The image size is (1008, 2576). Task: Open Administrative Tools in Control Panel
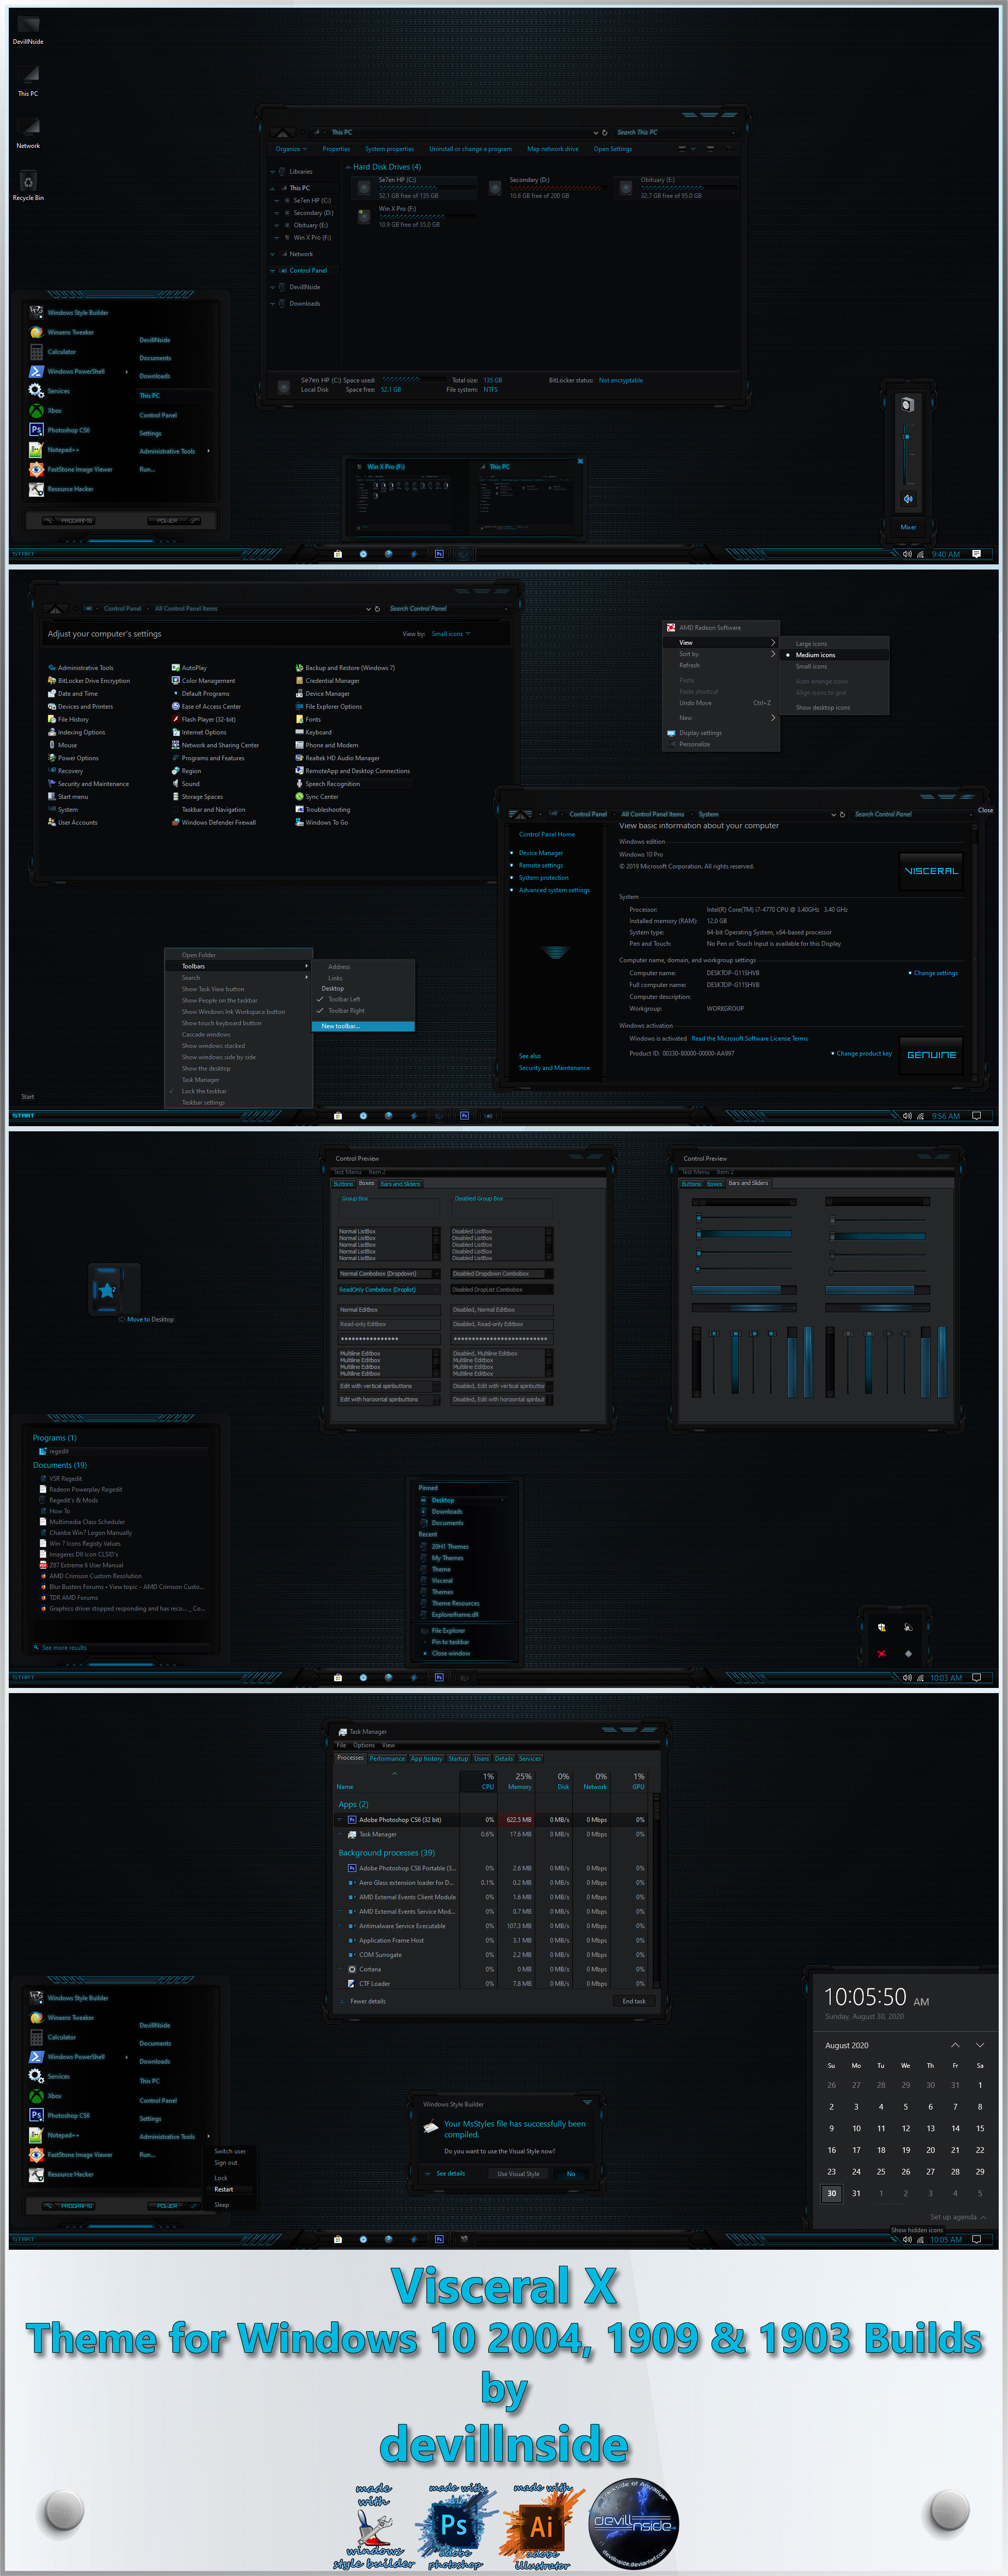[x=80, y=668]
